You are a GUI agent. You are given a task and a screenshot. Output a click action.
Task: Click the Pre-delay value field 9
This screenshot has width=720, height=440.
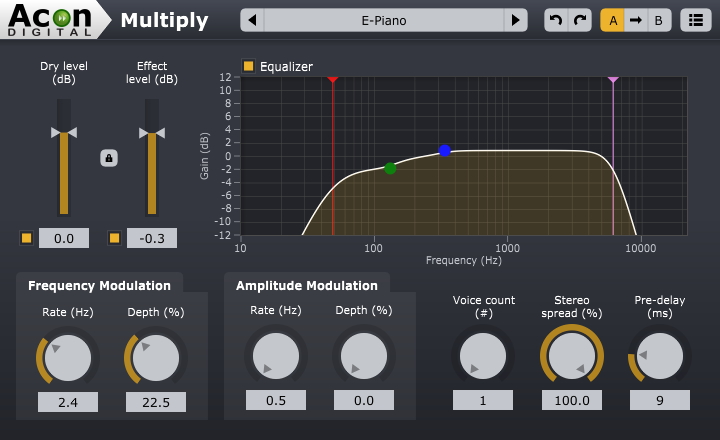(660, 401)
